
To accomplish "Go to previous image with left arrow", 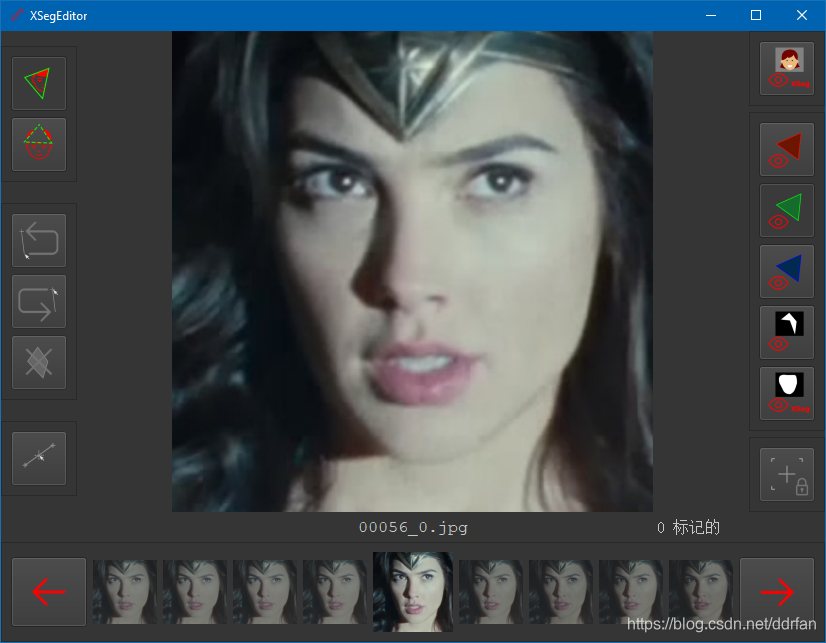I will click(x=49, y=592).
